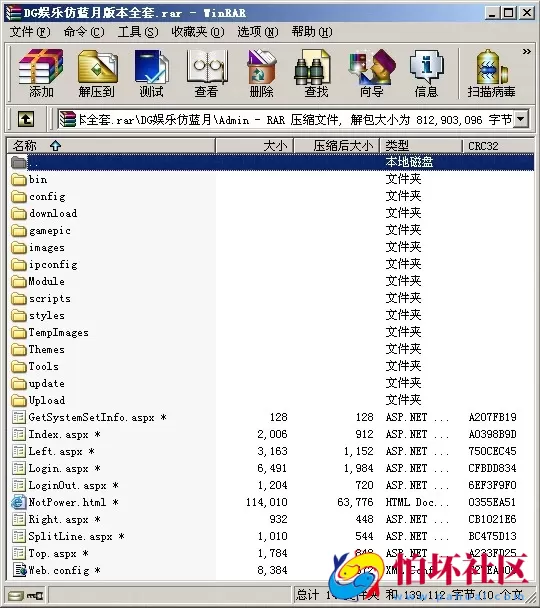The width and height of the screenshot is (540, 608).
Task: Sort by the 名称 column header
Action: click(111, 146)
